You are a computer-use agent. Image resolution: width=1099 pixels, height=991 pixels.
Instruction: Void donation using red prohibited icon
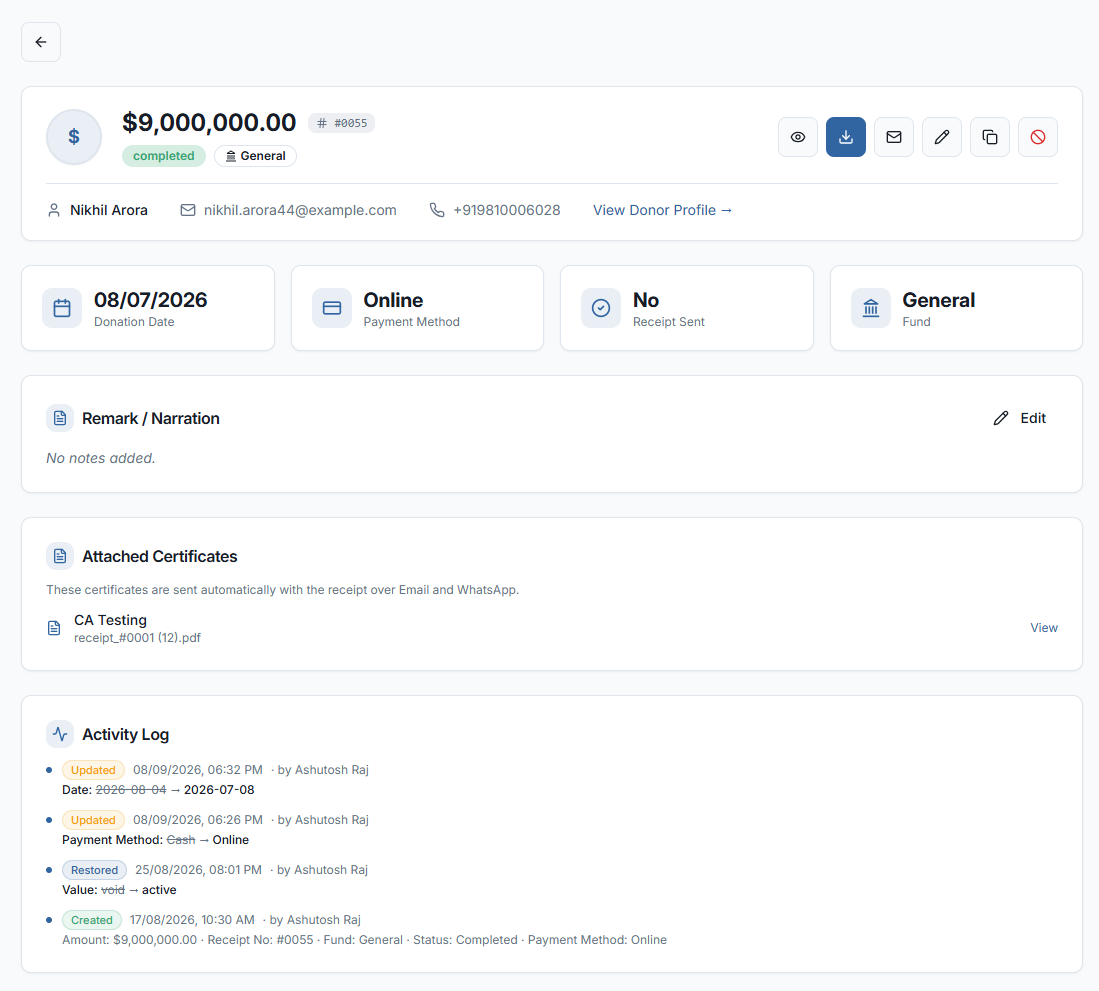(1037, 137)
